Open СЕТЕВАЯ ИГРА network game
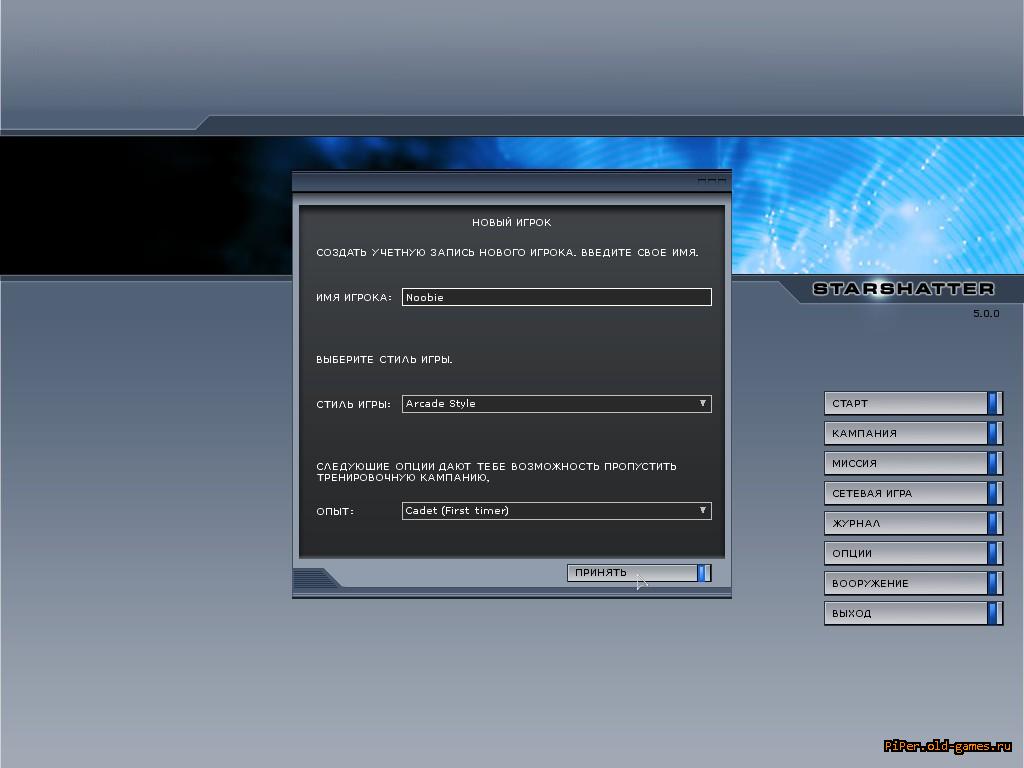The image size is (1024, 768). tap(912, 493)
